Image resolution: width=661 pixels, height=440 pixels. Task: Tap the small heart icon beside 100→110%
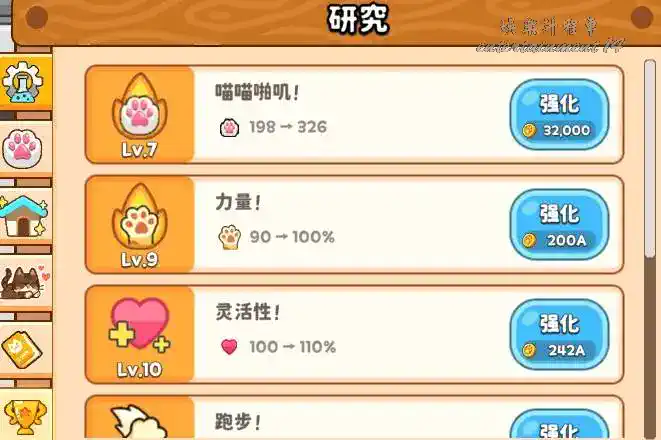pos(229,347)
